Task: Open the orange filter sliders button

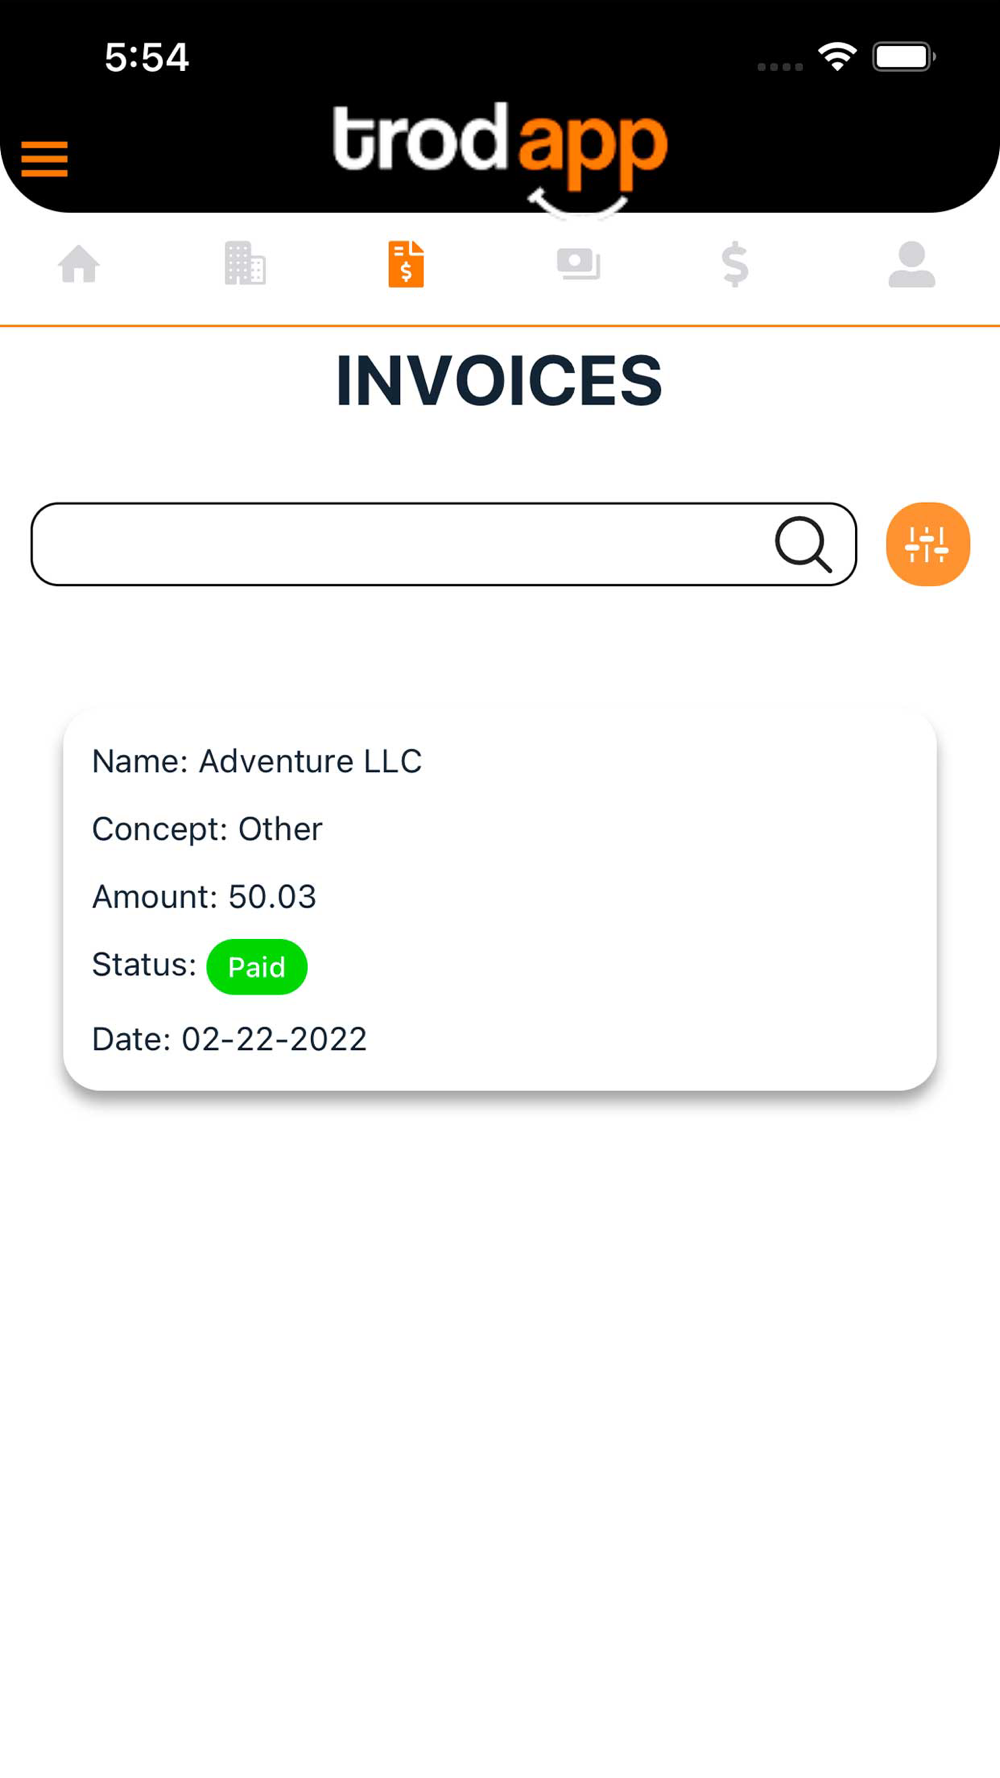Action: pyautogui.click(x=927, y=544)
